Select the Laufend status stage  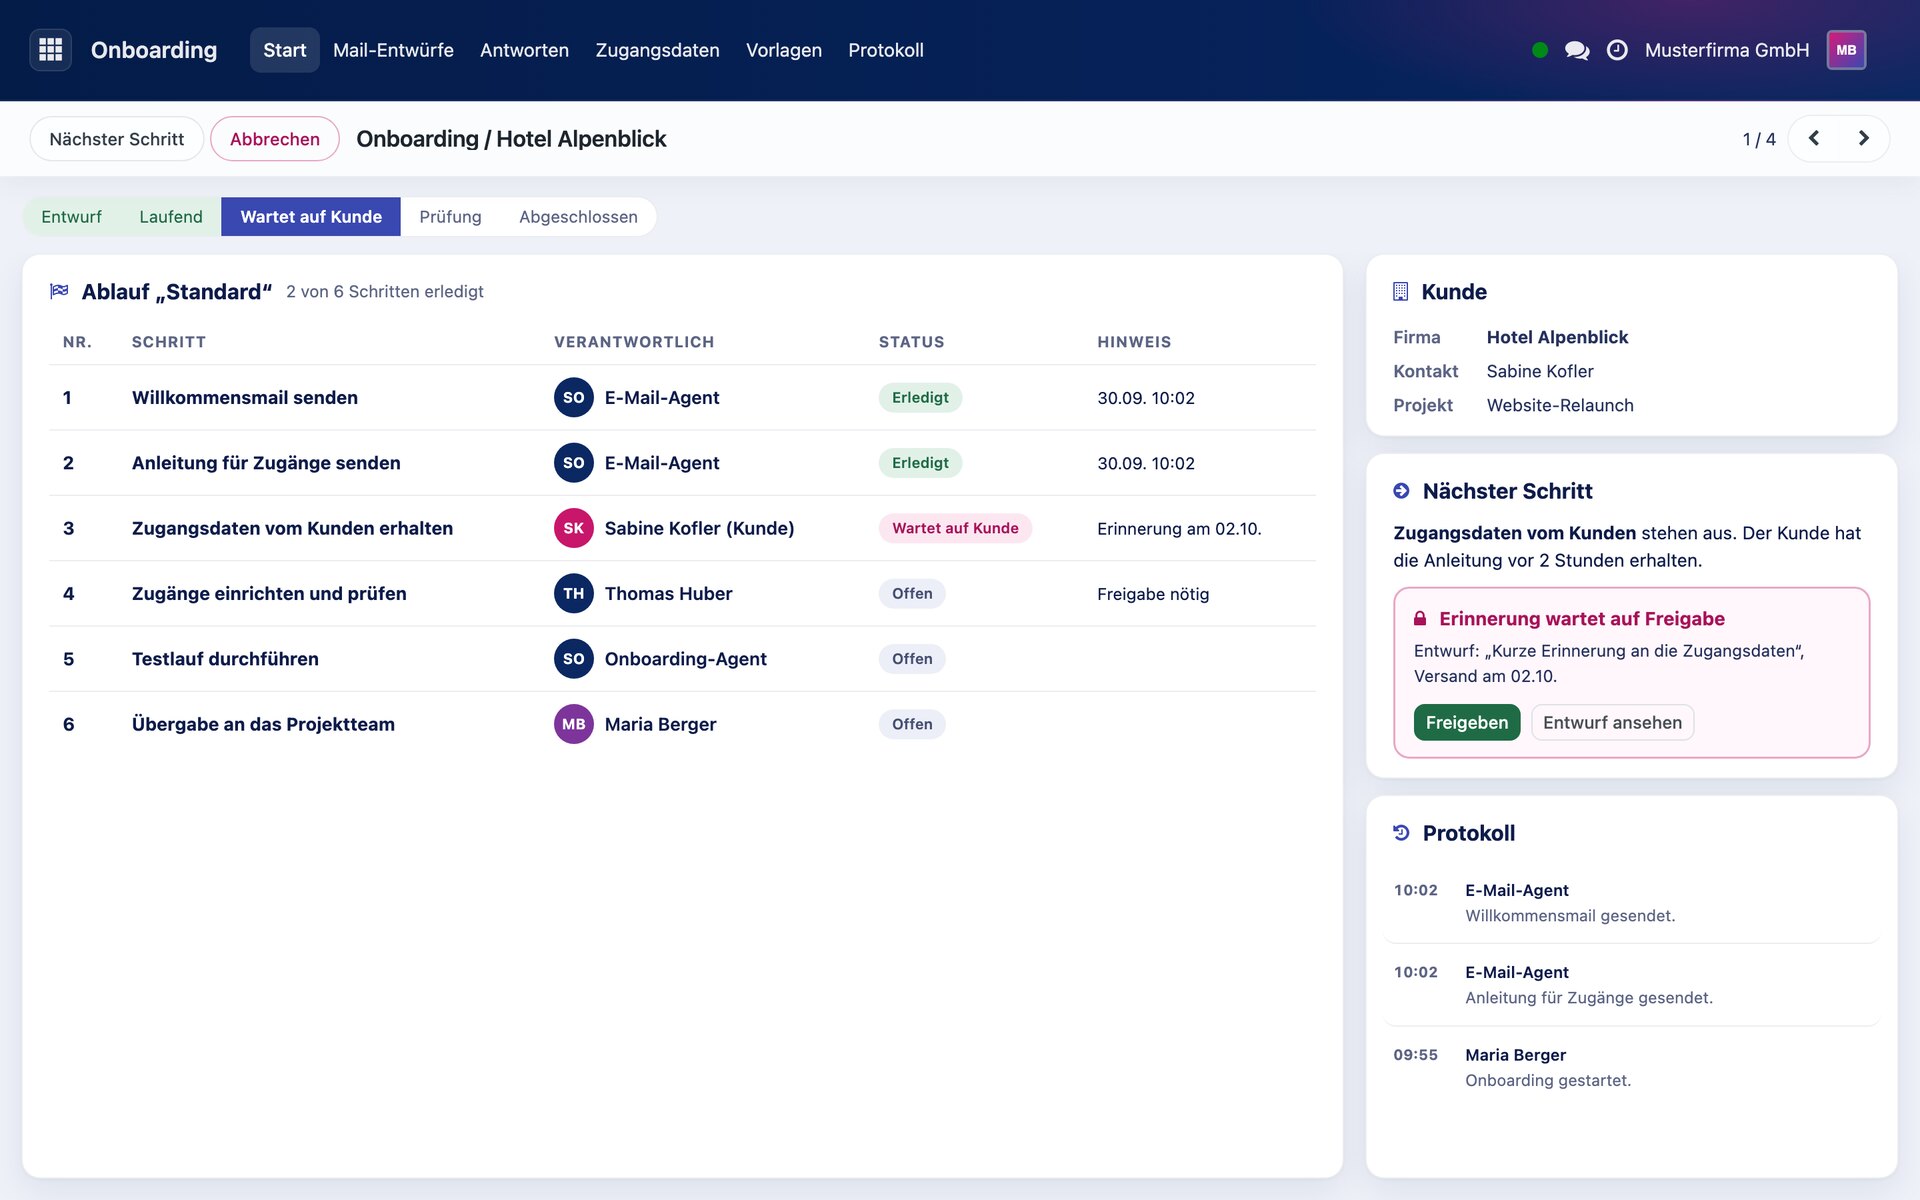171,217
